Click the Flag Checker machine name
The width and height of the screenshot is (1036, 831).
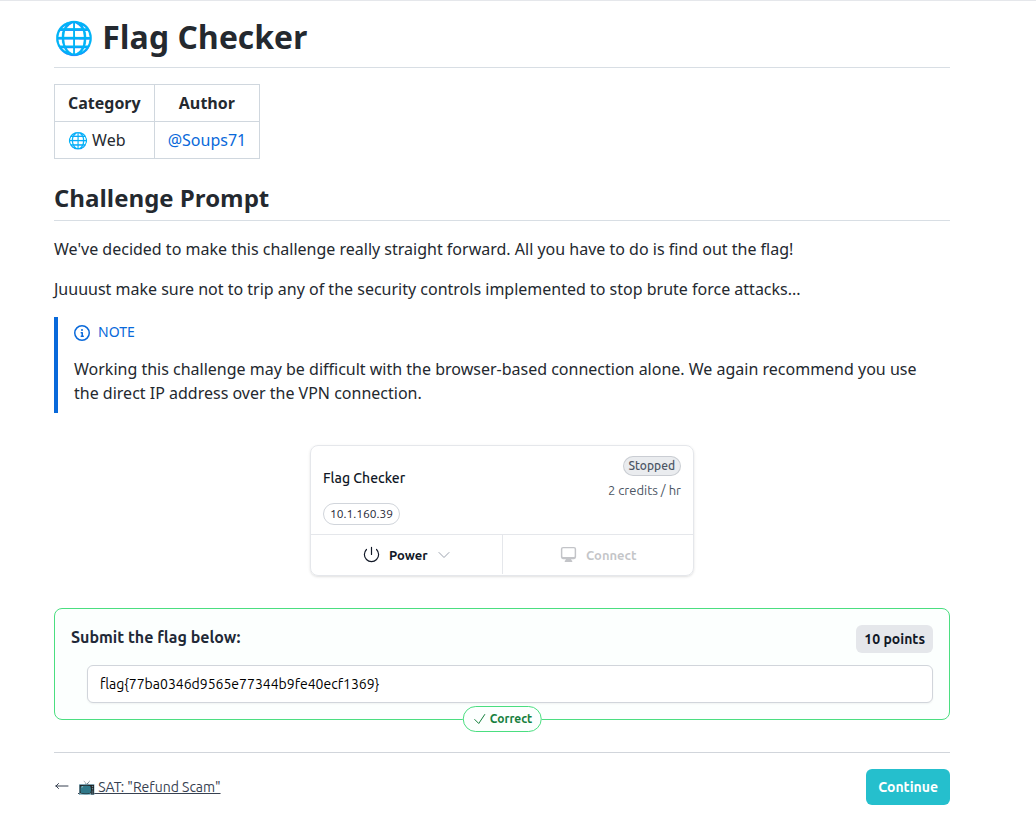(x=364, y=478)
